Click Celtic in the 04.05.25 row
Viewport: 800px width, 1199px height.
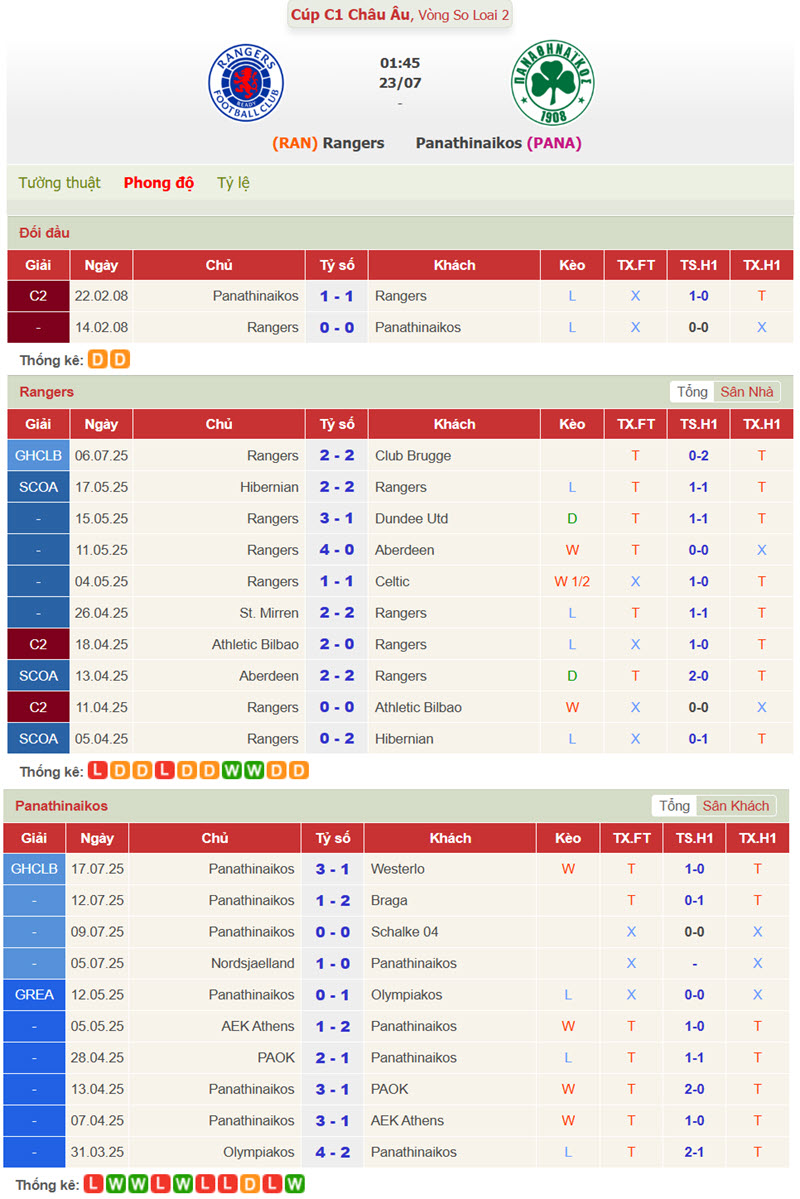coord(392,582)
